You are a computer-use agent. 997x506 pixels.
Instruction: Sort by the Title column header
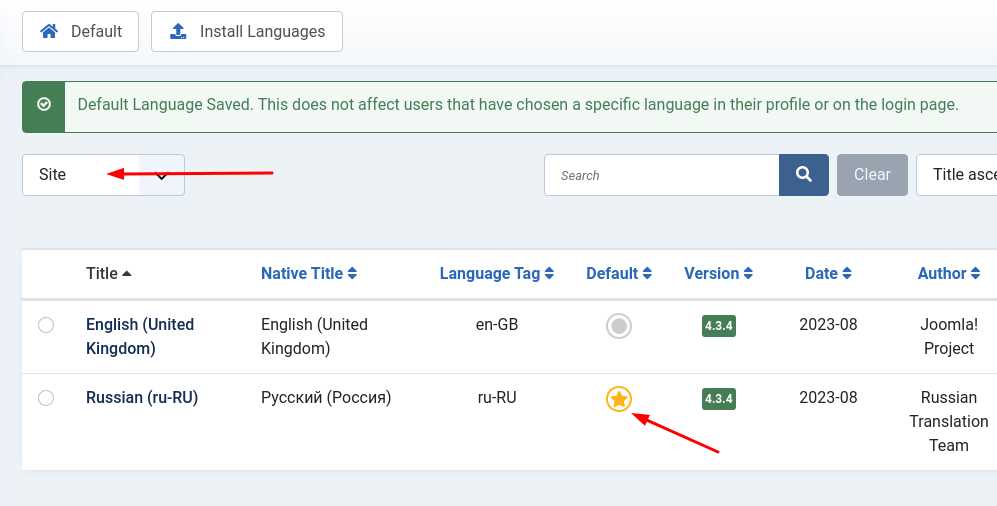point(109,273)
